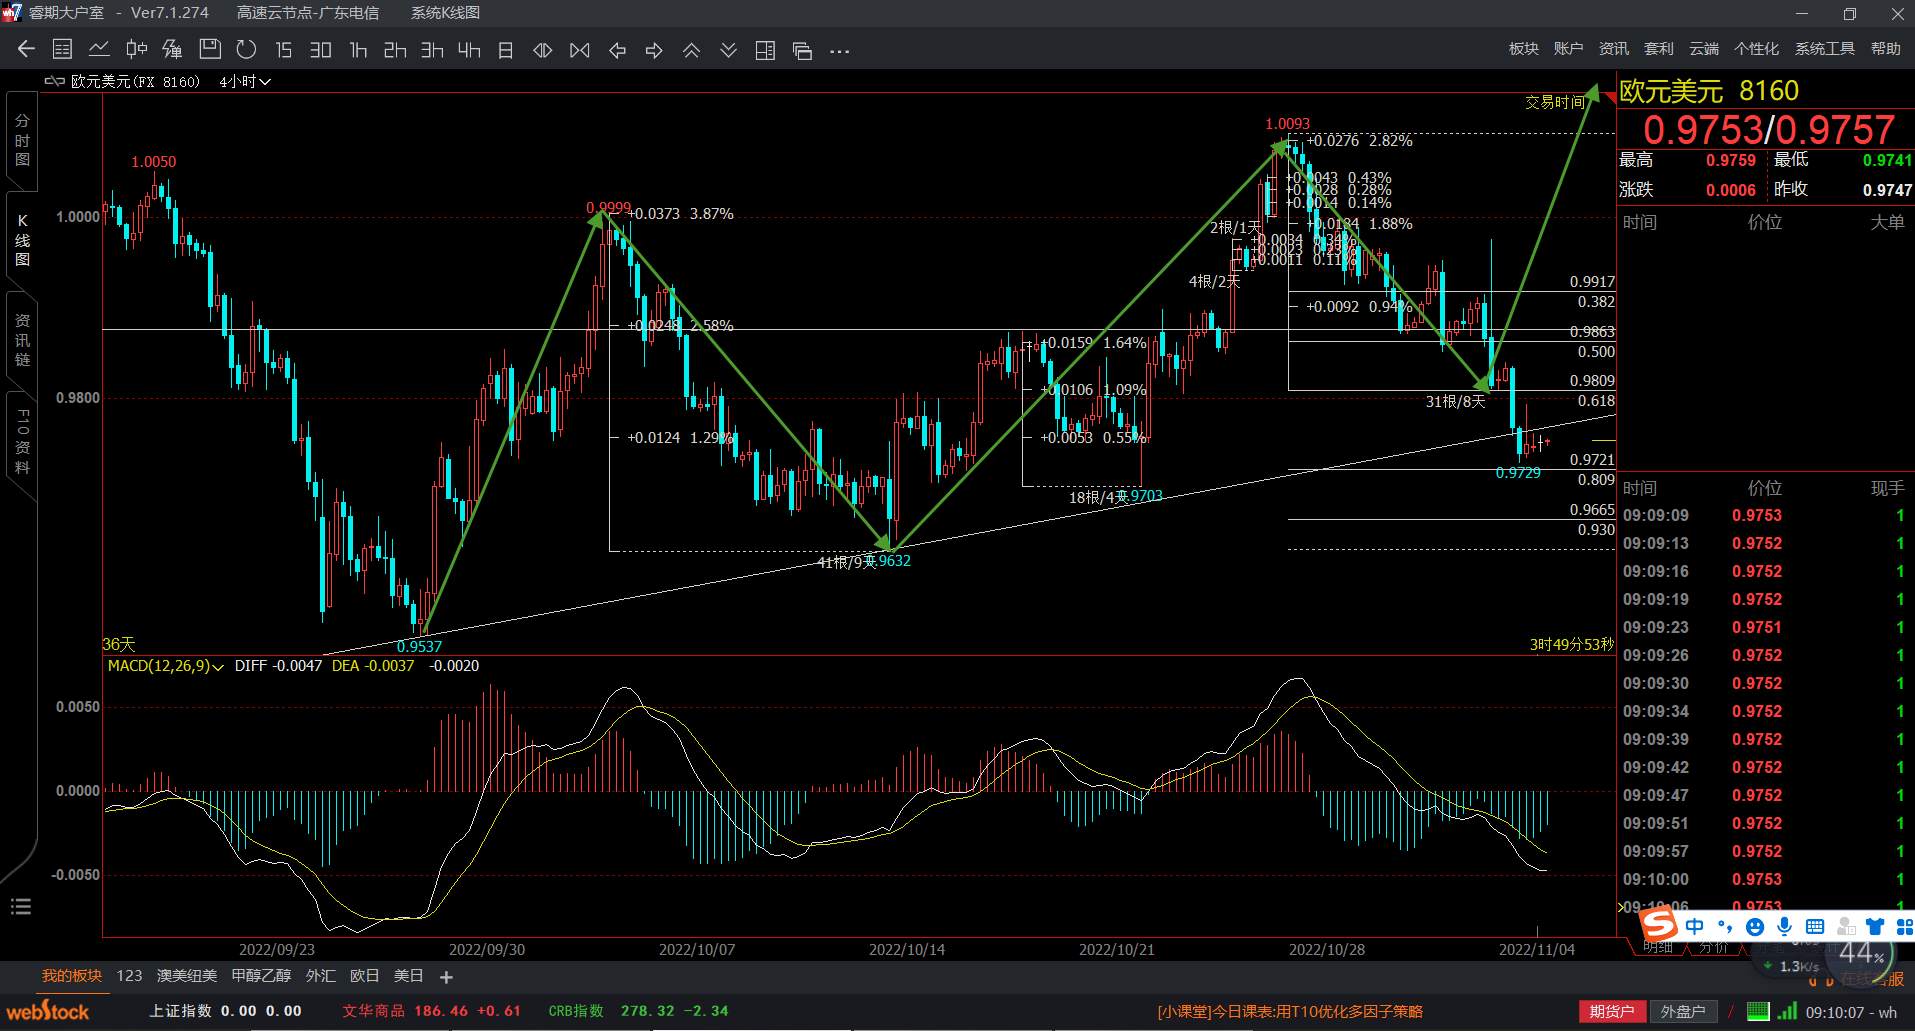The width and height of the screenshot is (1915, 1031).
Task: Open the 帮助 menu
Action: [1886, 49]
